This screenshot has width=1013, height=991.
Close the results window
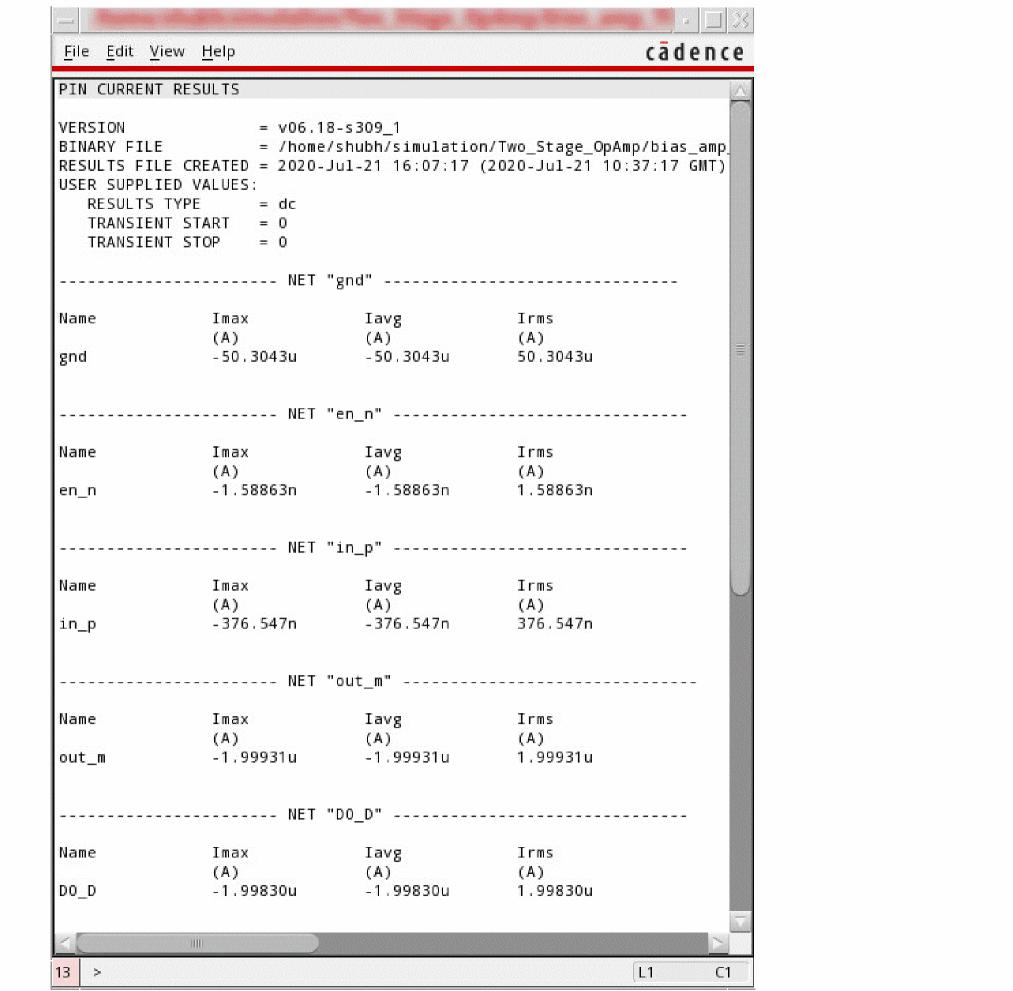coord(740,21)
